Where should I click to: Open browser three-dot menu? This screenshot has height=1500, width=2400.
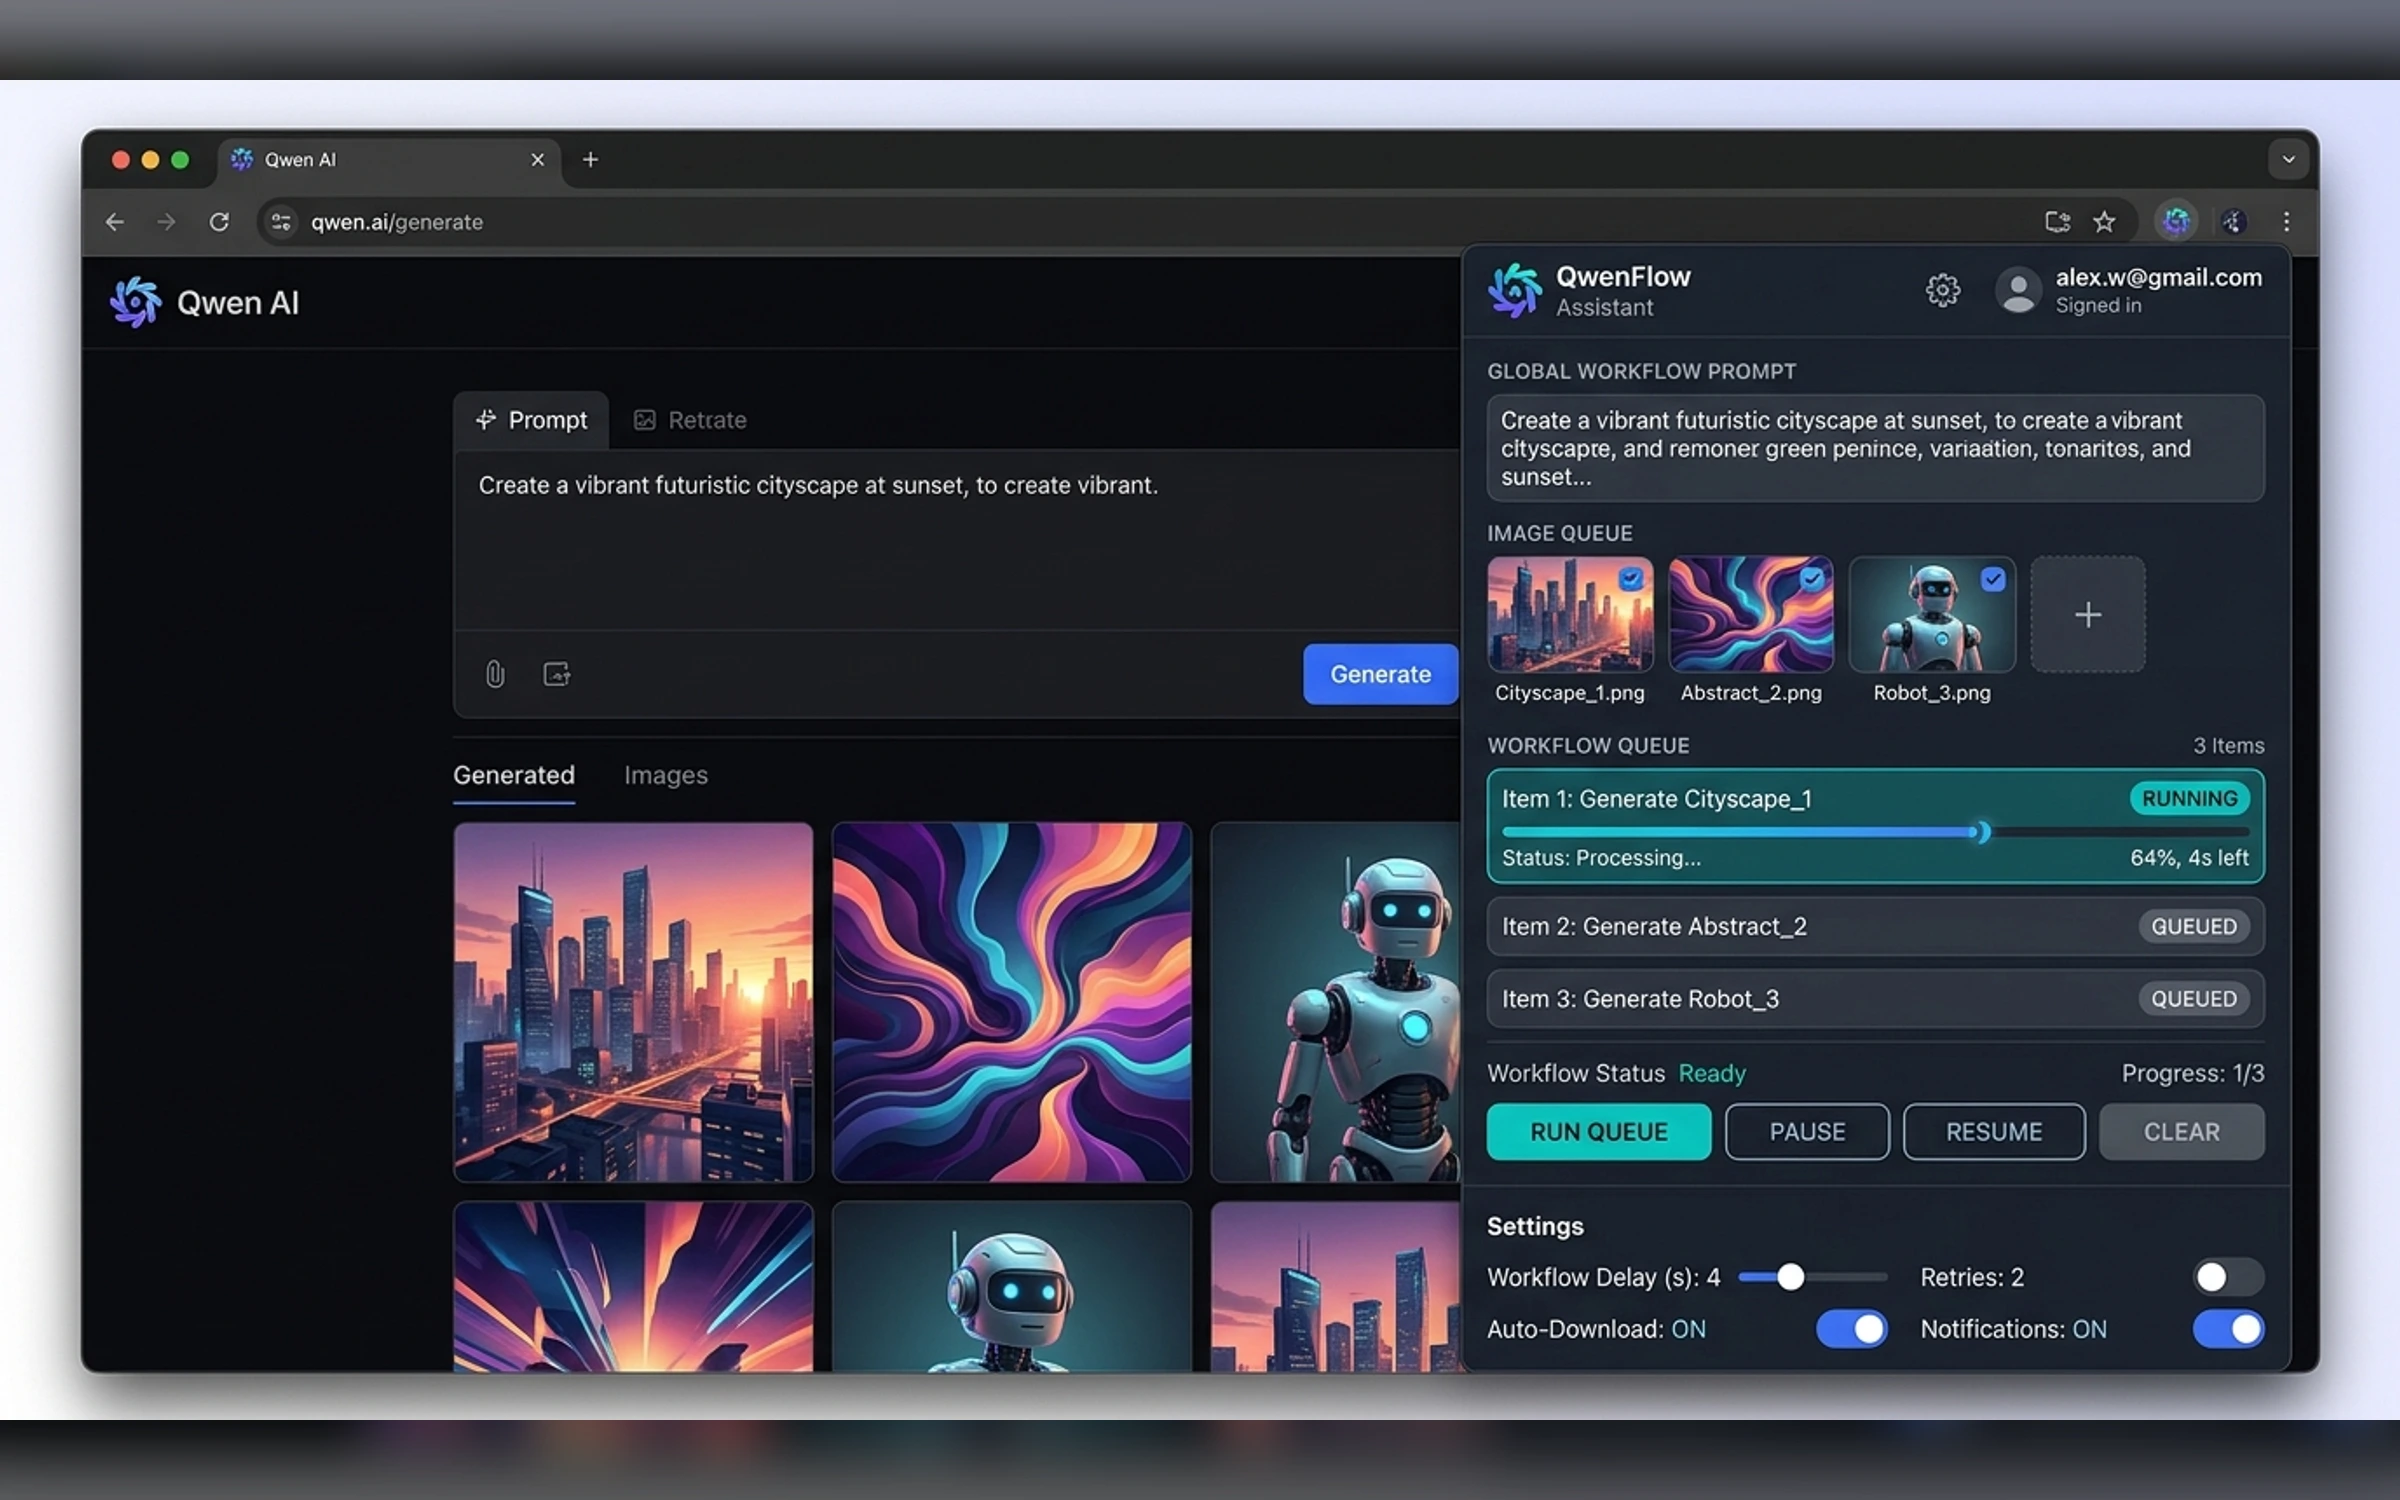(x=2286, y=222)
